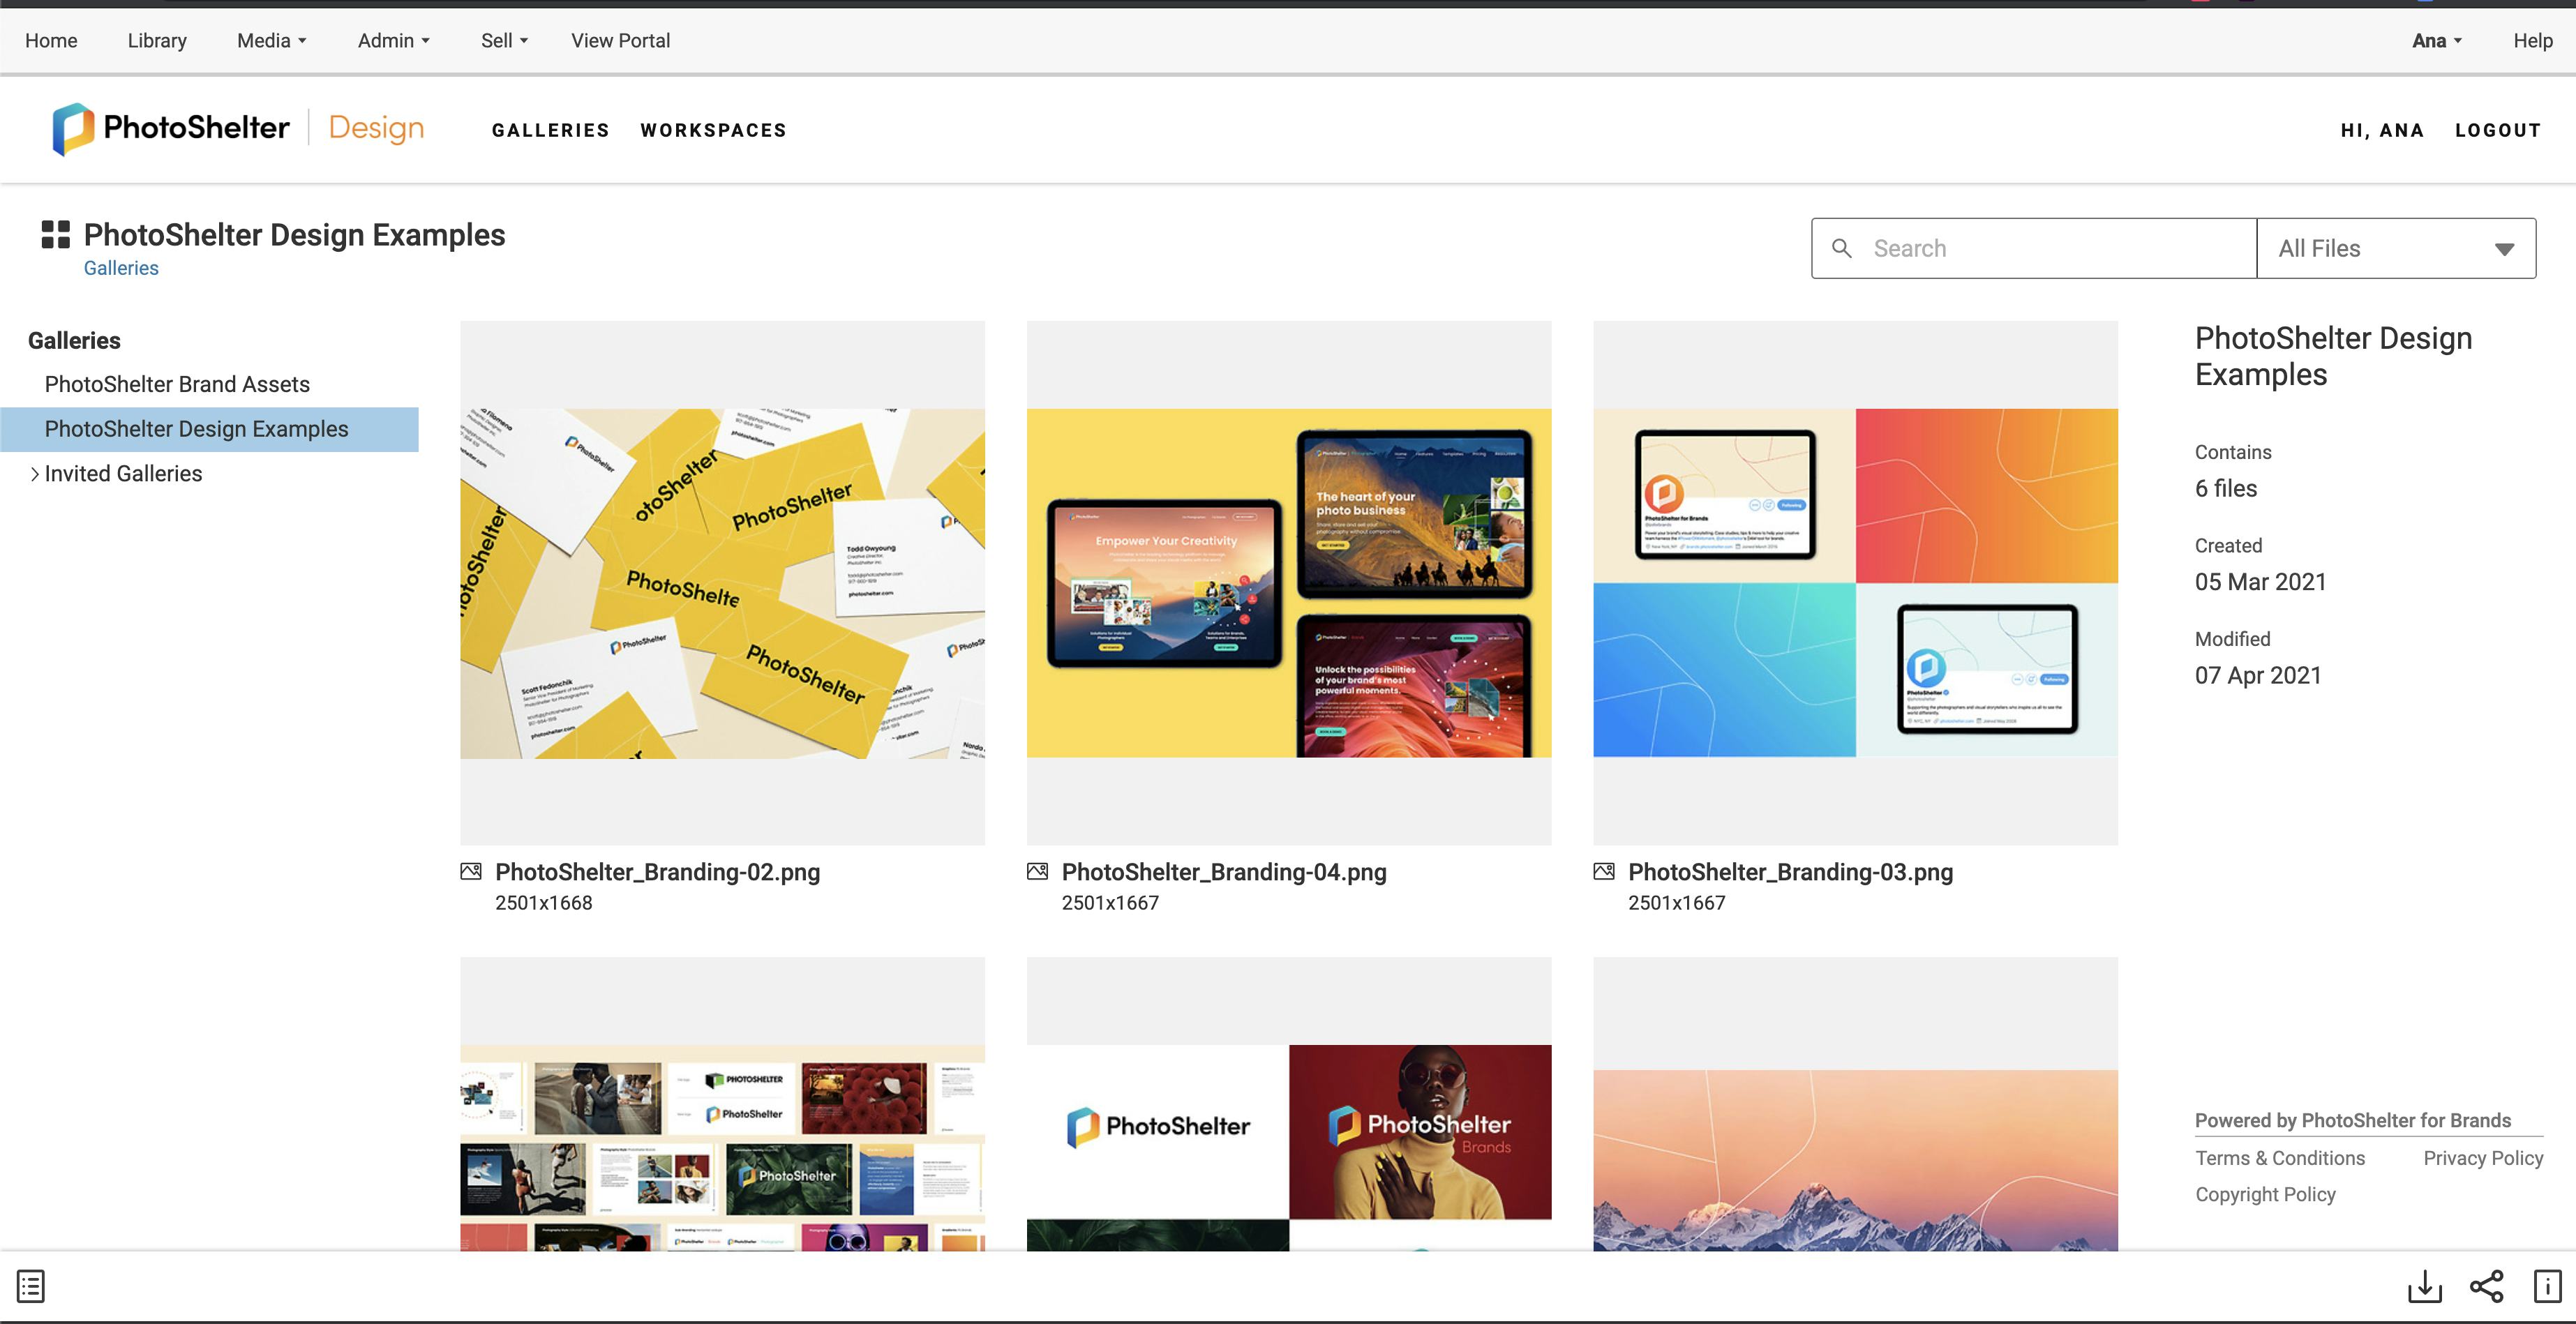Click the PhotoShelter Design logo
Screen dimensions: 2576x1324
point(238,129)
